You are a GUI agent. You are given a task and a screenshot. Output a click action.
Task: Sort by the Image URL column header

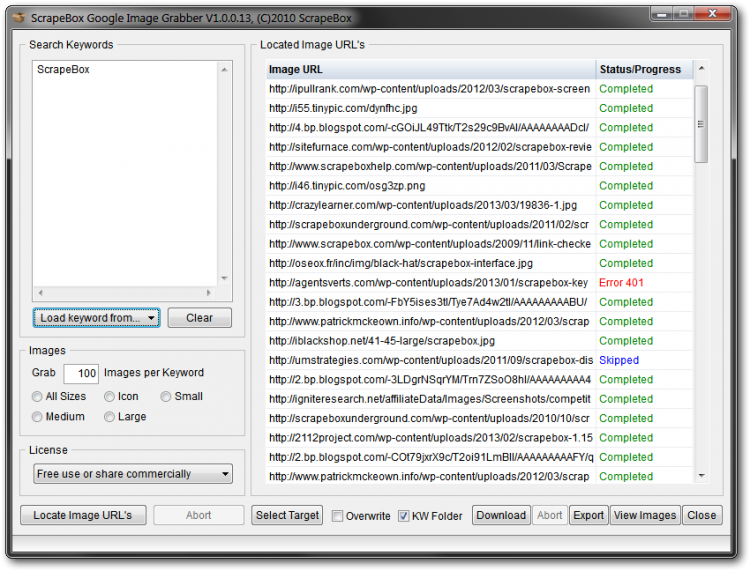pos(430,70)
